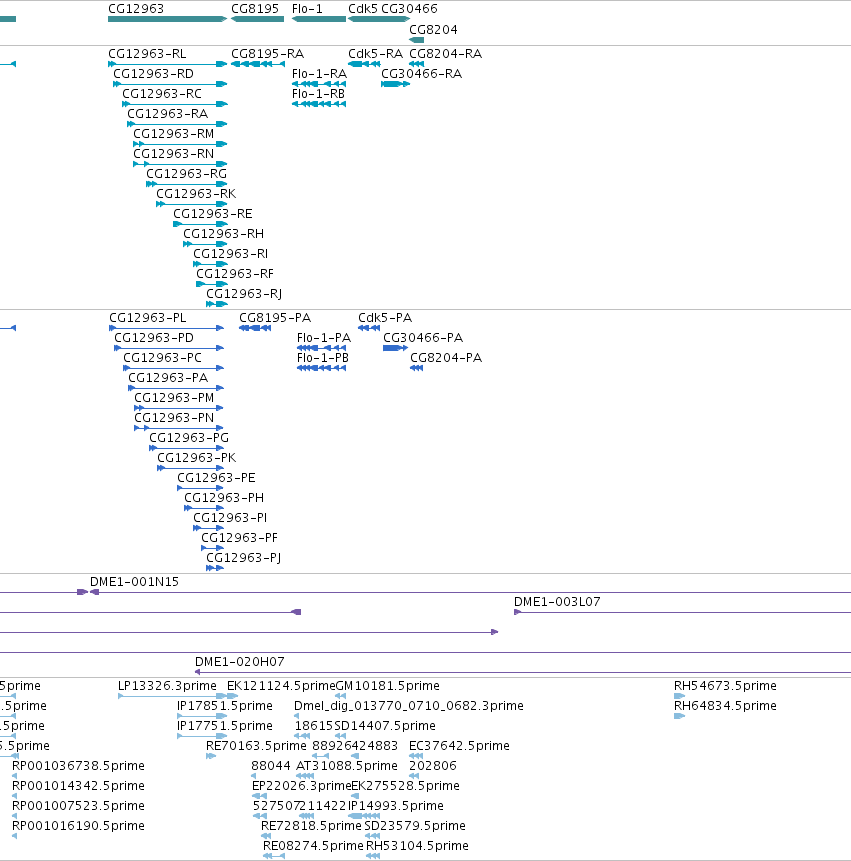Select transcript Flo-1-RB

(319, 104)
